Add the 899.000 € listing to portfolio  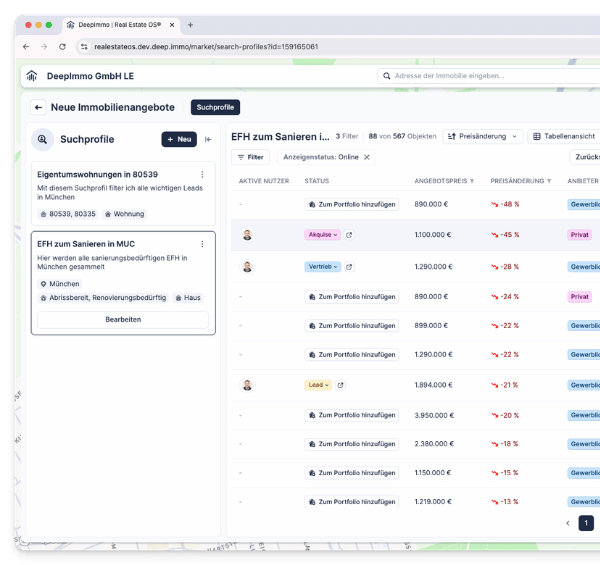352,326
